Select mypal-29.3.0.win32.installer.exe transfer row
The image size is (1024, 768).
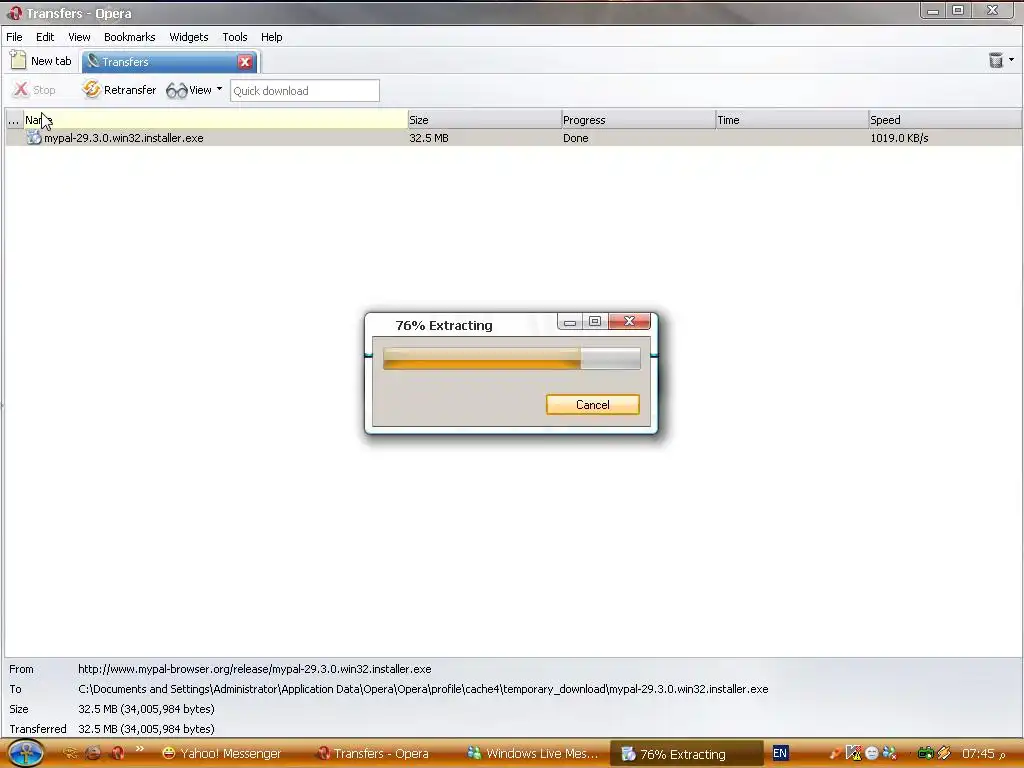click(513, 138)
